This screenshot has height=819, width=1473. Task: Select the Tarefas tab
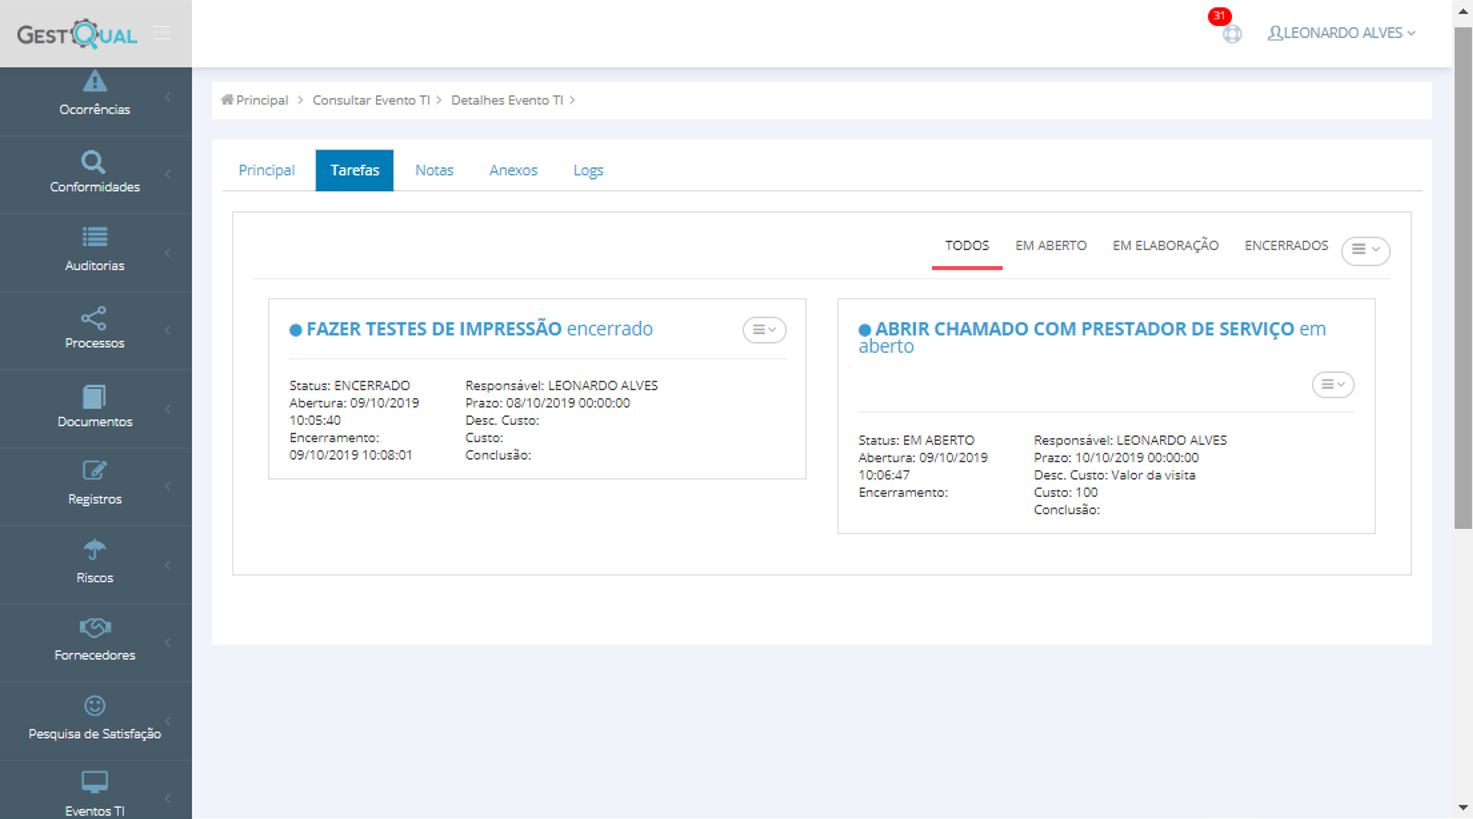[355, 170]
